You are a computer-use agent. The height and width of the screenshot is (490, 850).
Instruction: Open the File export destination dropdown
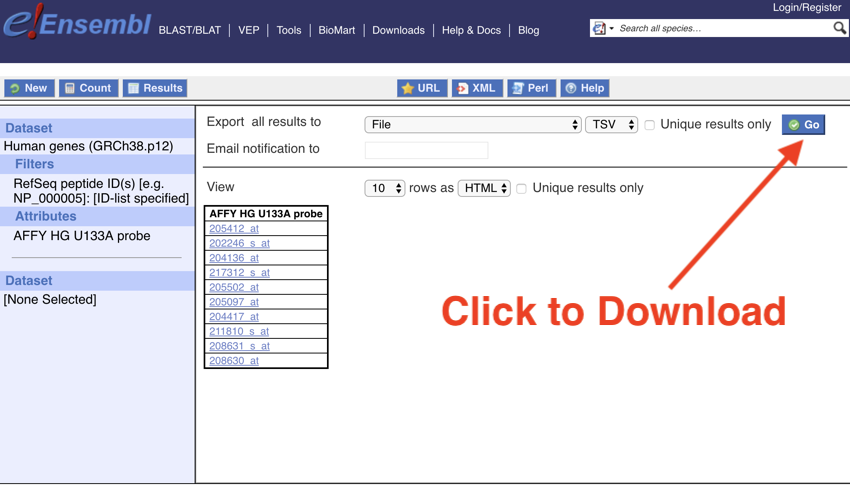click(472, 125)
